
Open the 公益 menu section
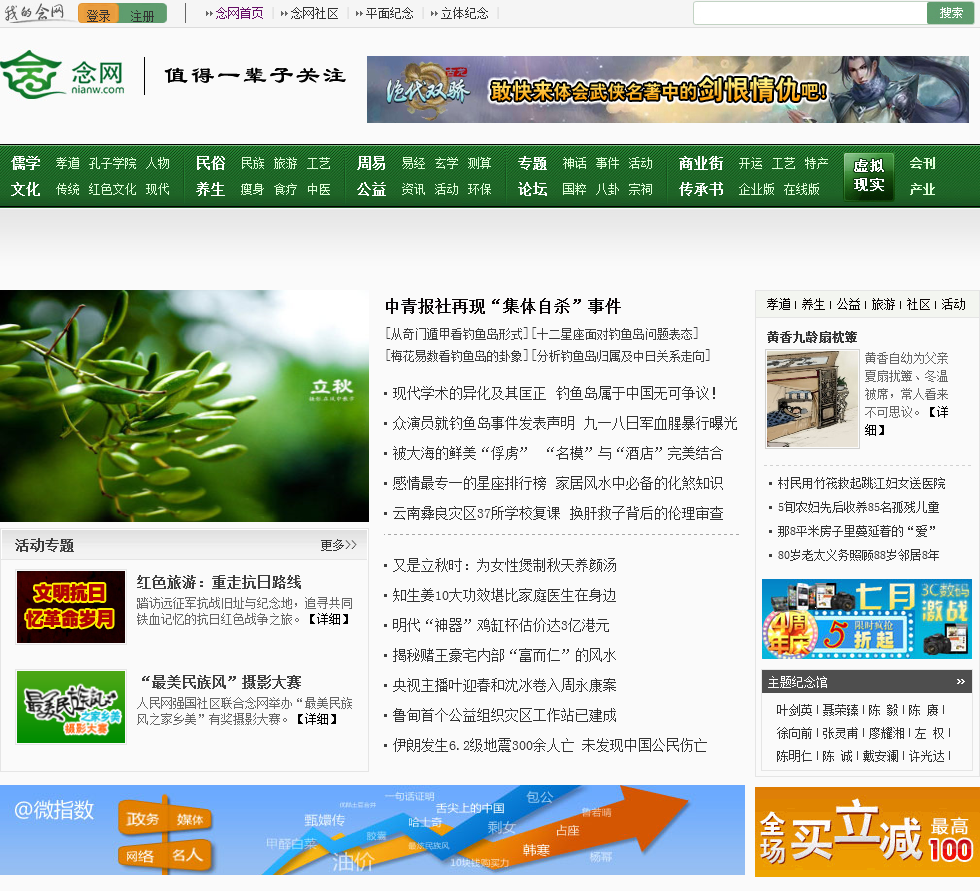371,189
